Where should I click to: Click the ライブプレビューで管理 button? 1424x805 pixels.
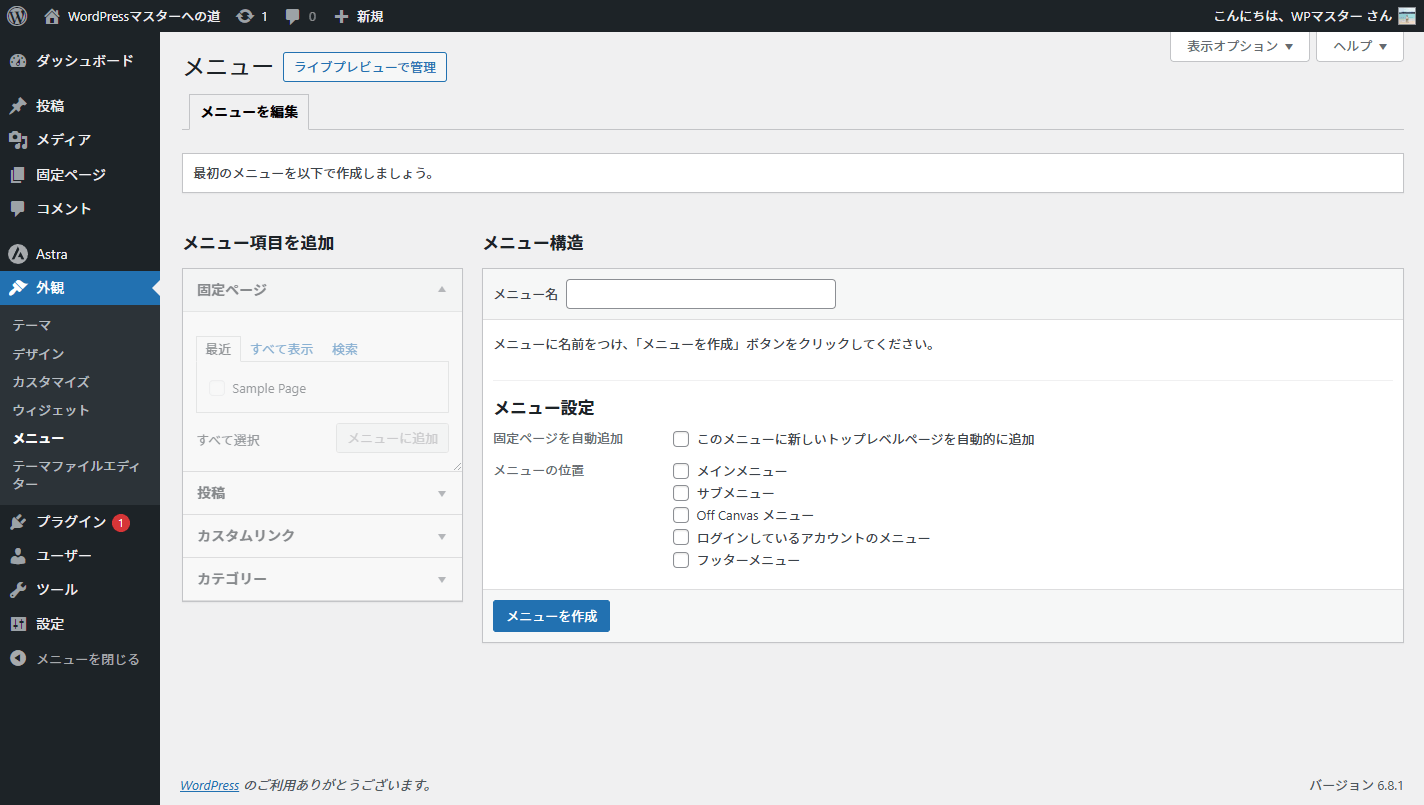click(365, 67)
